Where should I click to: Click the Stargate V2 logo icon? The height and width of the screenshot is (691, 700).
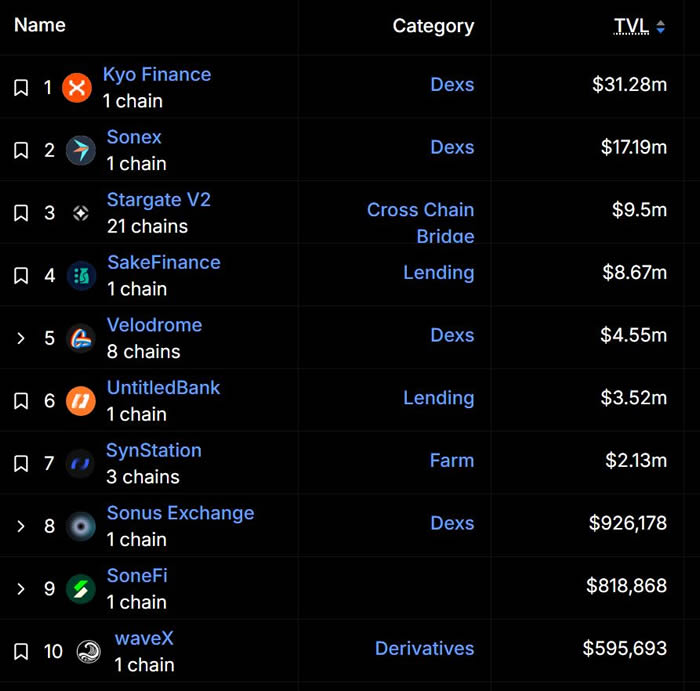81,213
